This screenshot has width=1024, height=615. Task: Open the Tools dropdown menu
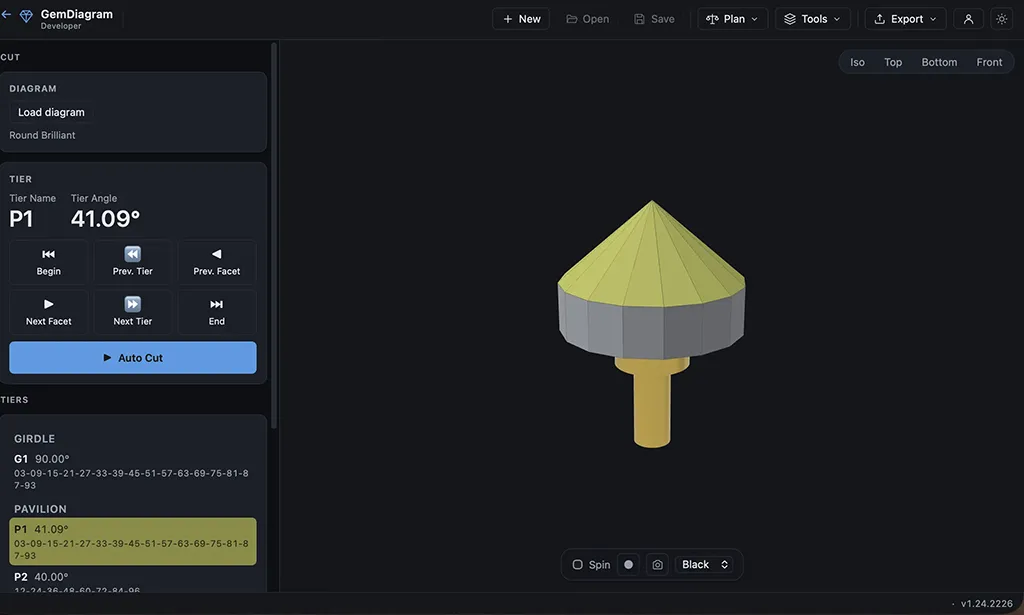pos(812,19)
